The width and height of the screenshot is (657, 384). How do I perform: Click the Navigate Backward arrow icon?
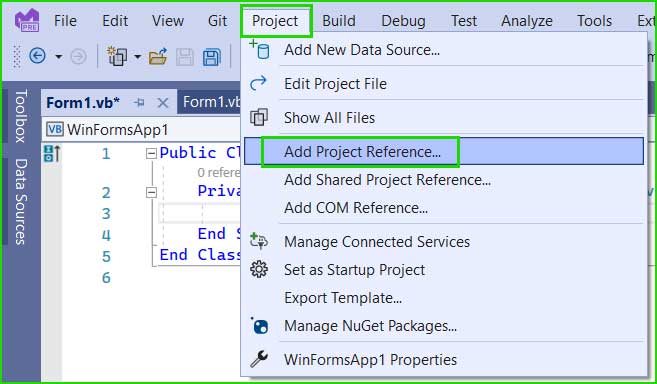(37, 56)
